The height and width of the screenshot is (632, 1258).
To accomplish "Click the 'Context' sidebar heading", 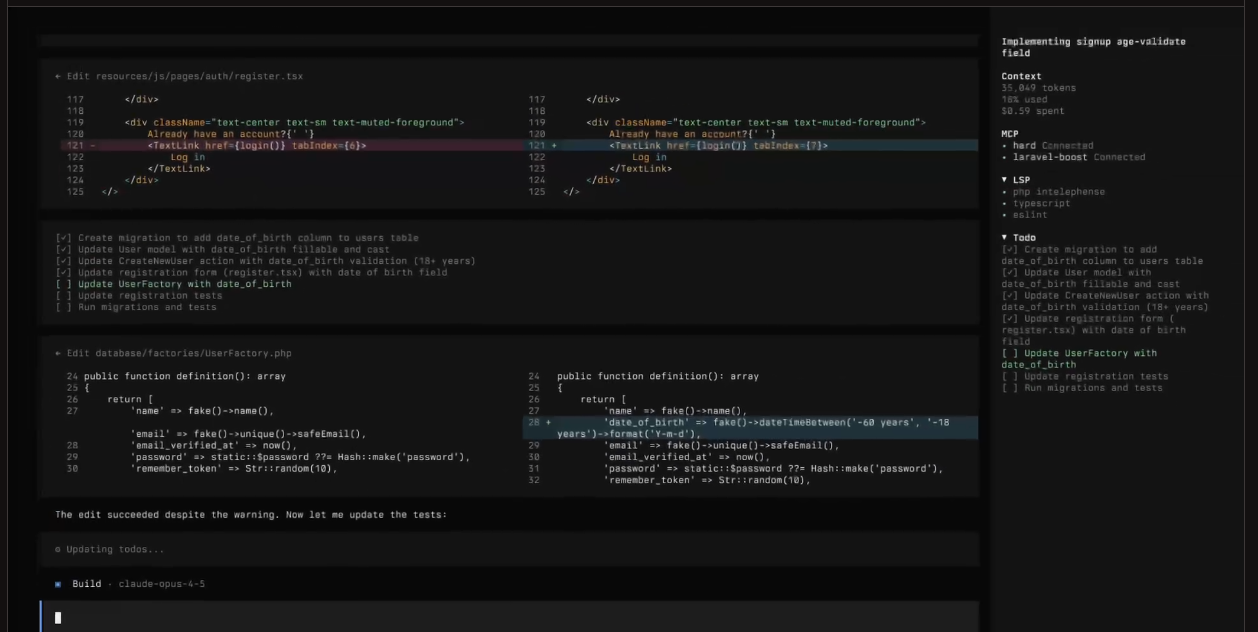I will [1021, 76].
